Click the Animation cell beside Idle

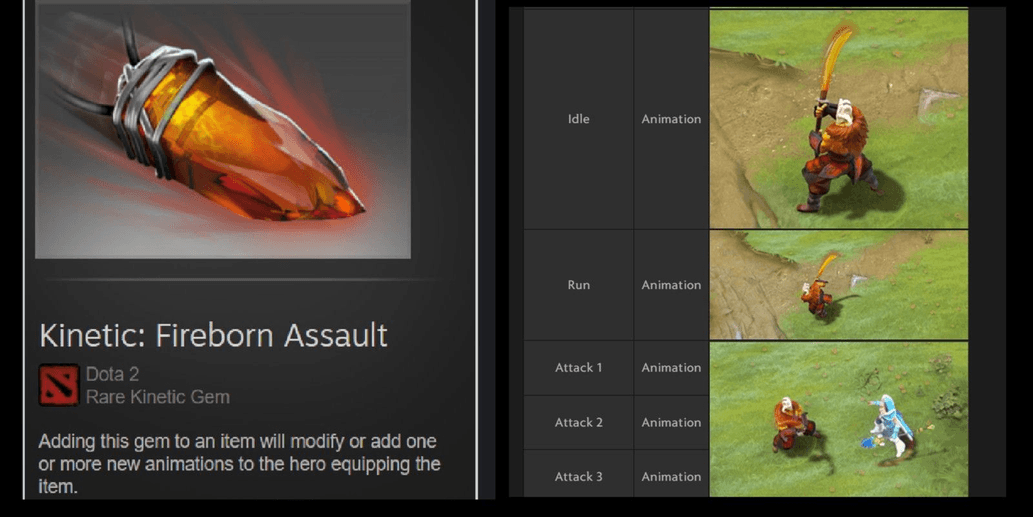[x=671, y=119]
